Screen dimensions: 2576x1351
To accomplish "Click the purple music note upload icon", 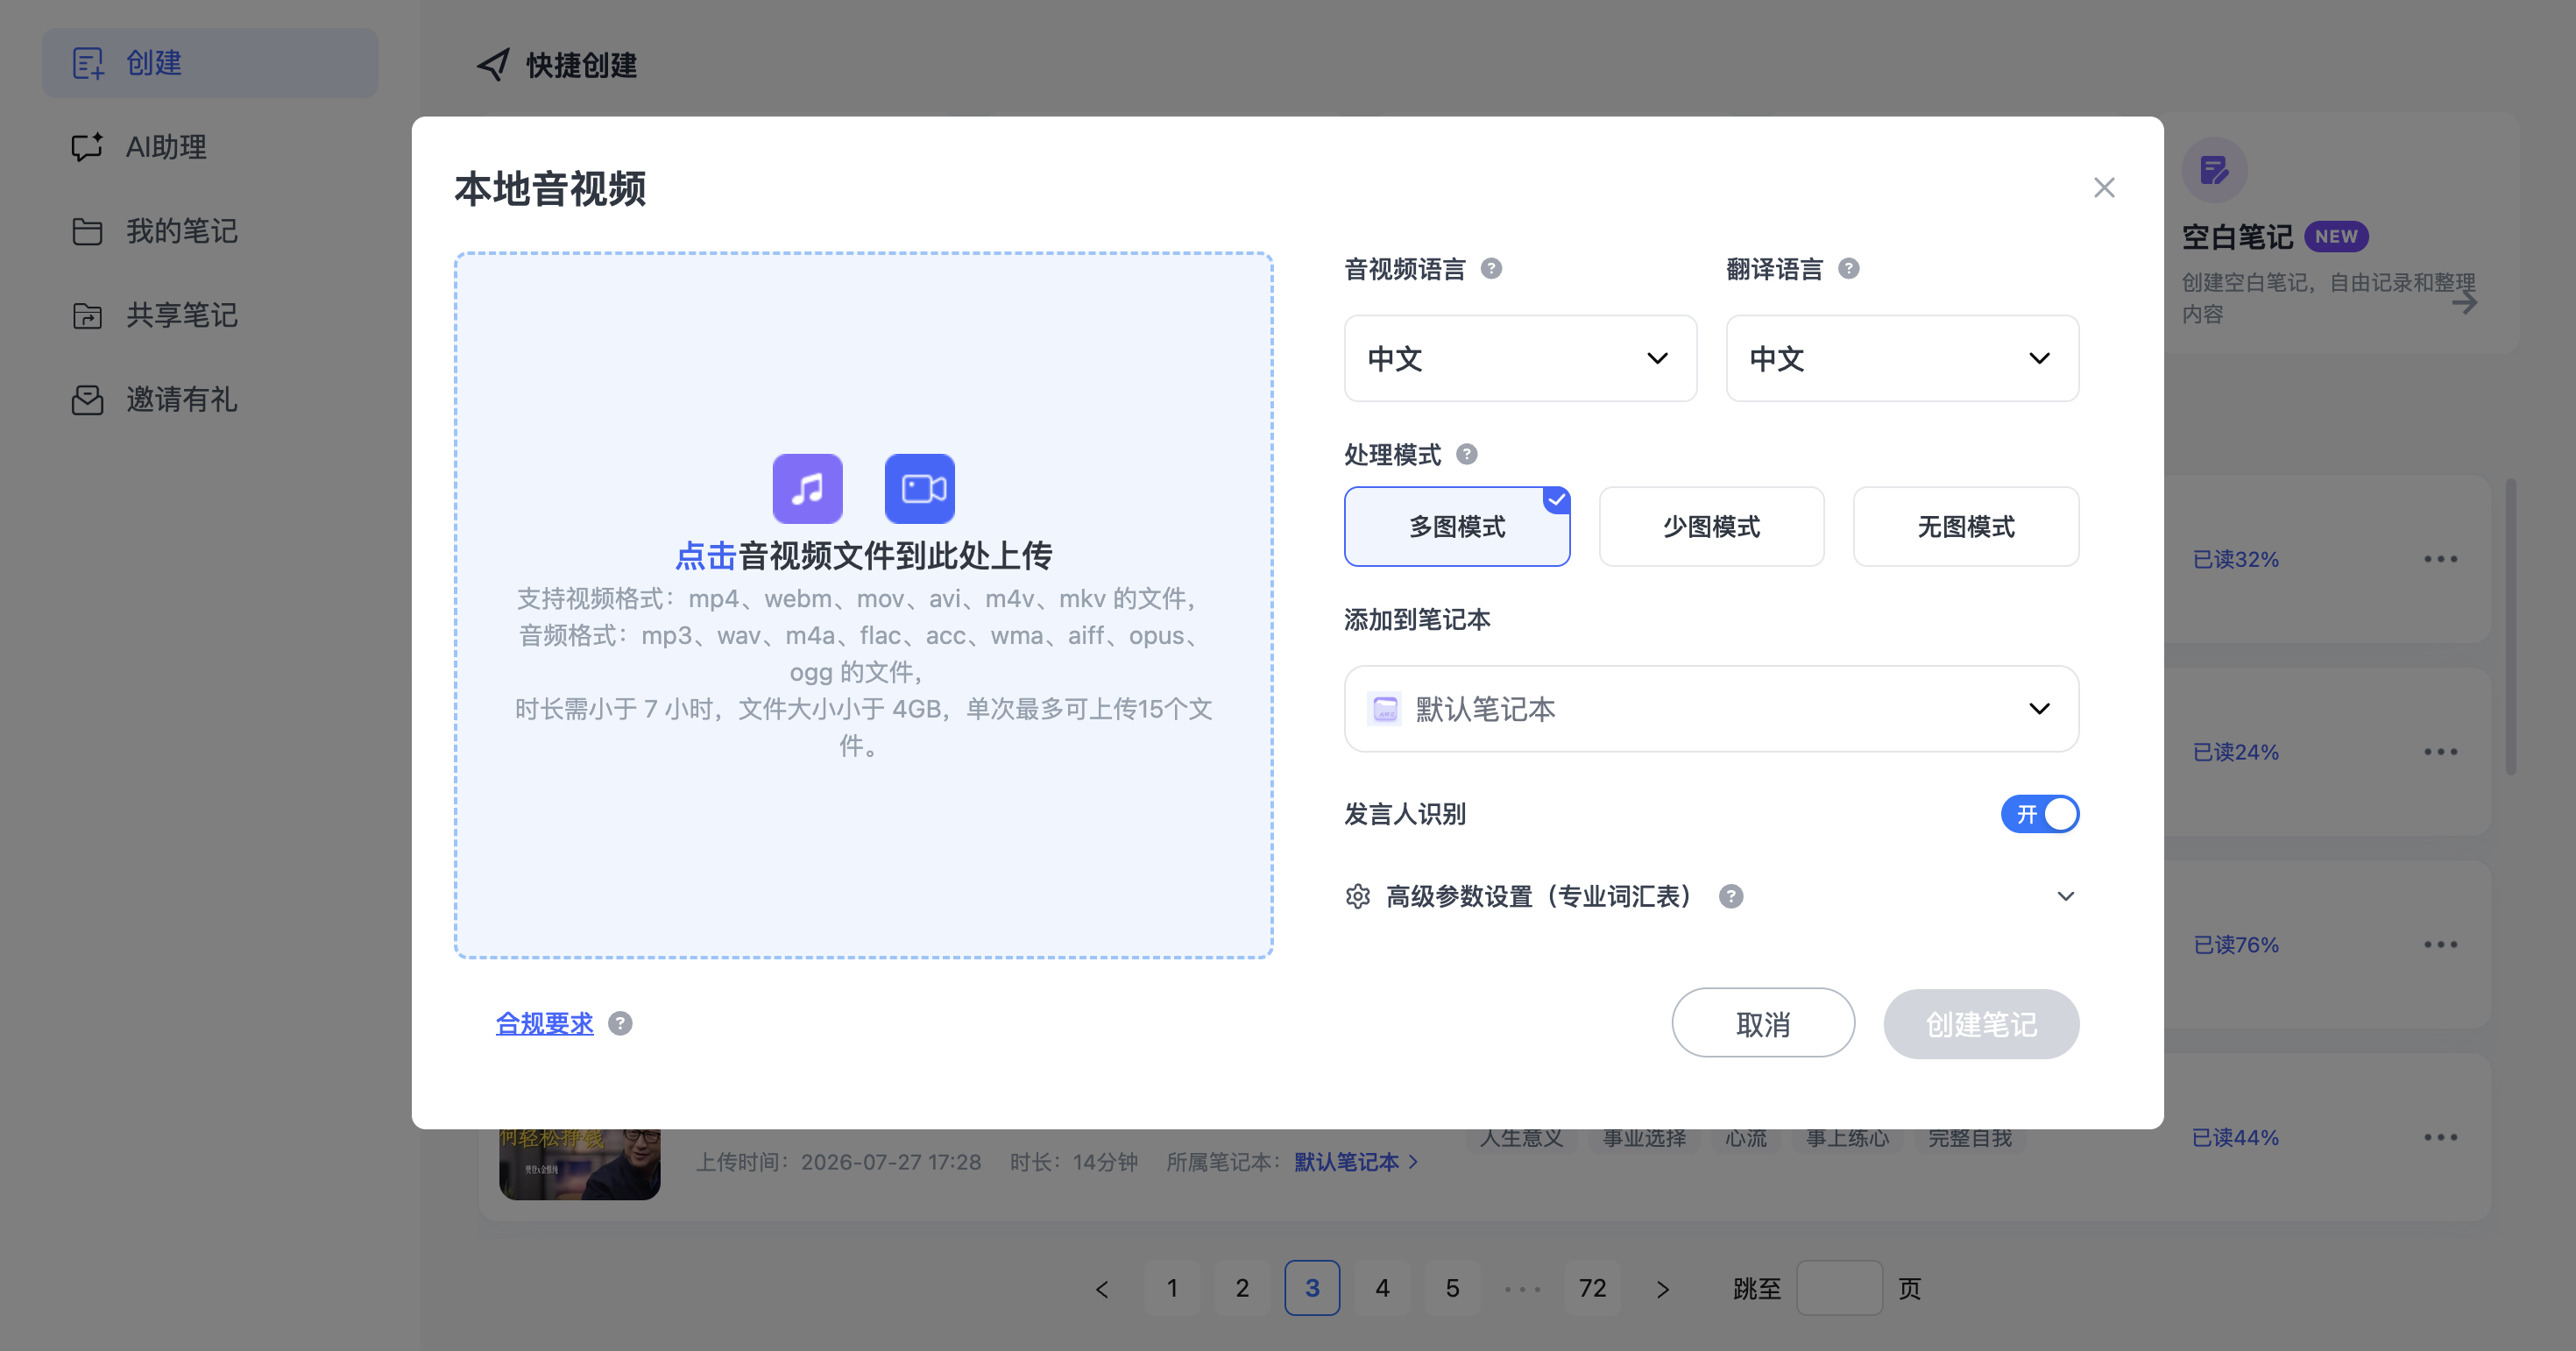I will [807, 489].
